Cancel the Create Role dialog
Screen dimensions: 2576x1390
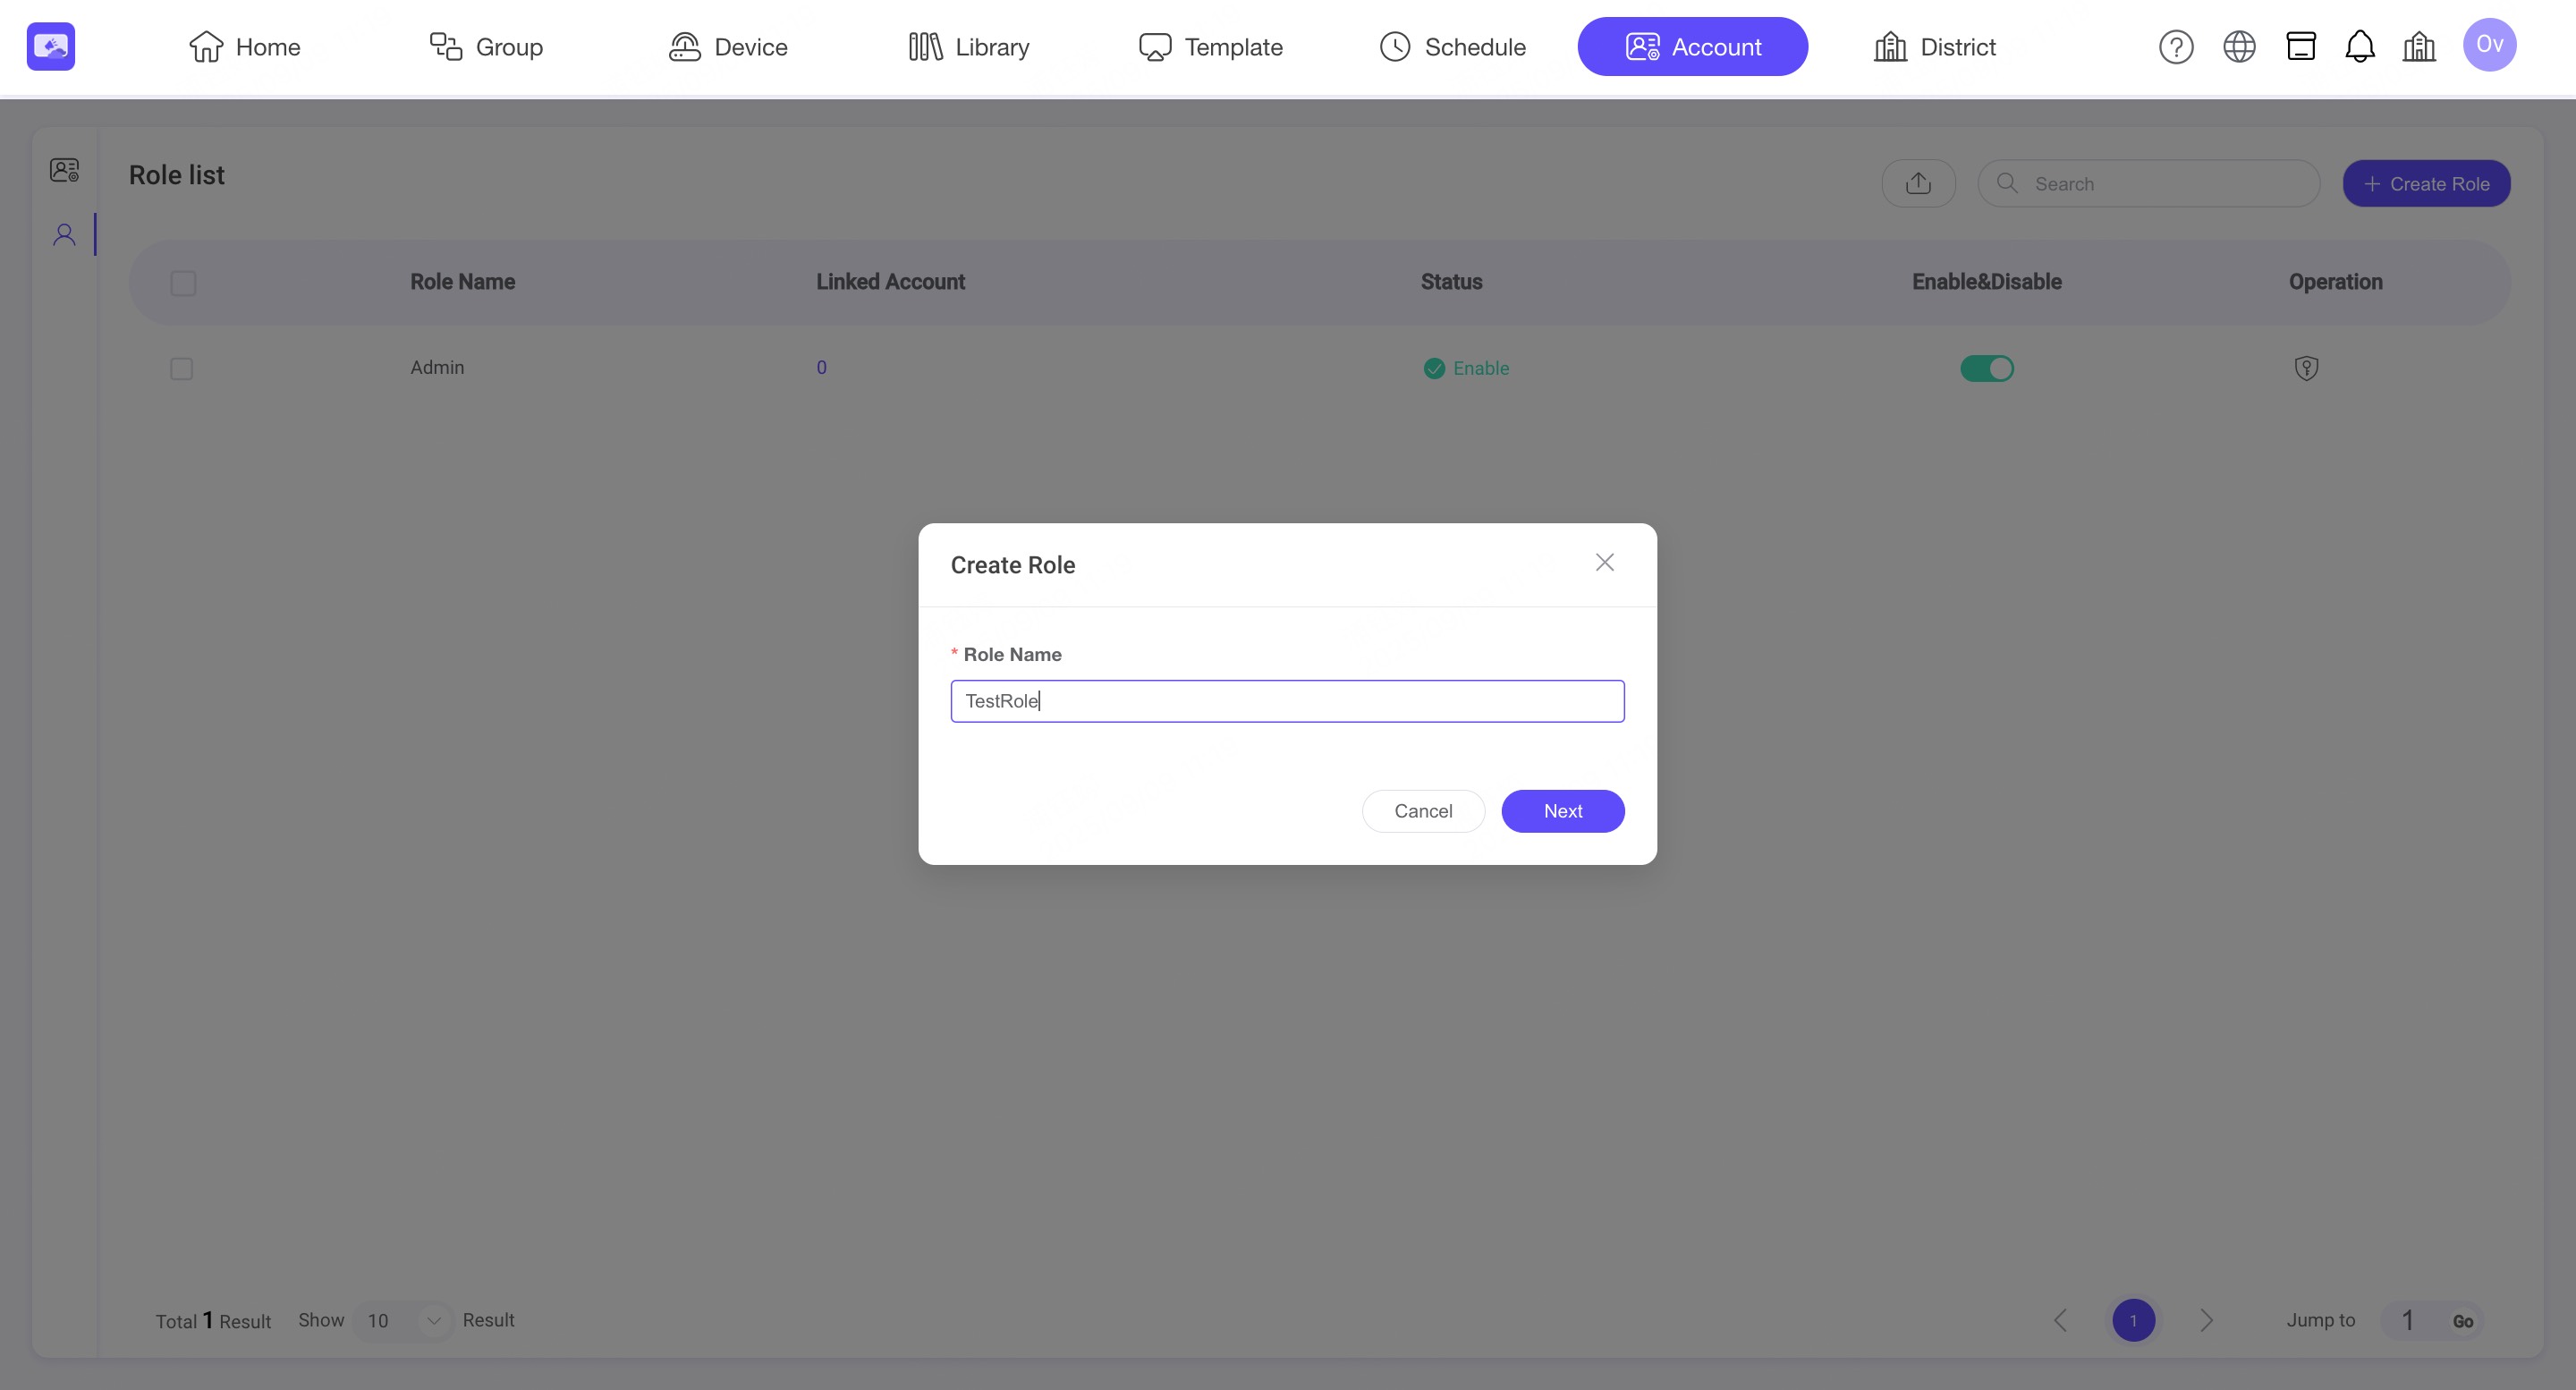point(1422,811)
